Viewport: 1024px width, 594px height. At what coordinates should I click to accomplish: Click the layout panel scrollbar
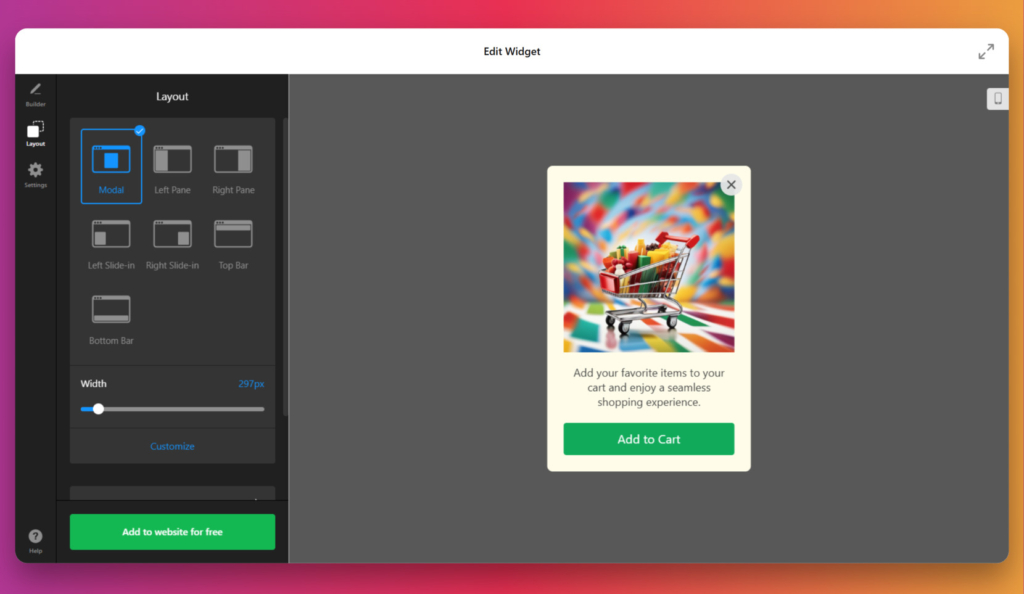(285, 267)
